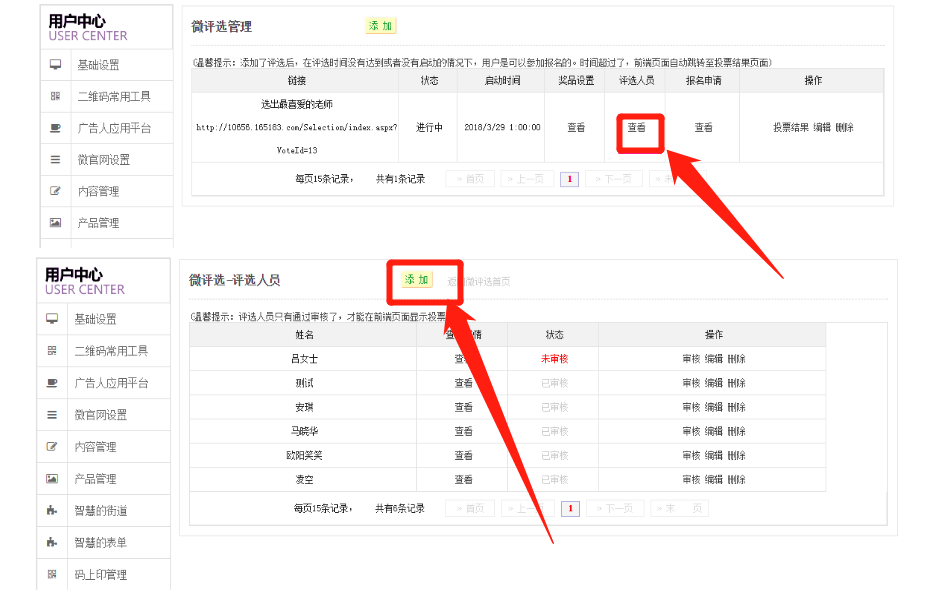Click QR icon for 二维码常用工具 in lower sidebar

click(x=52, y=351)
